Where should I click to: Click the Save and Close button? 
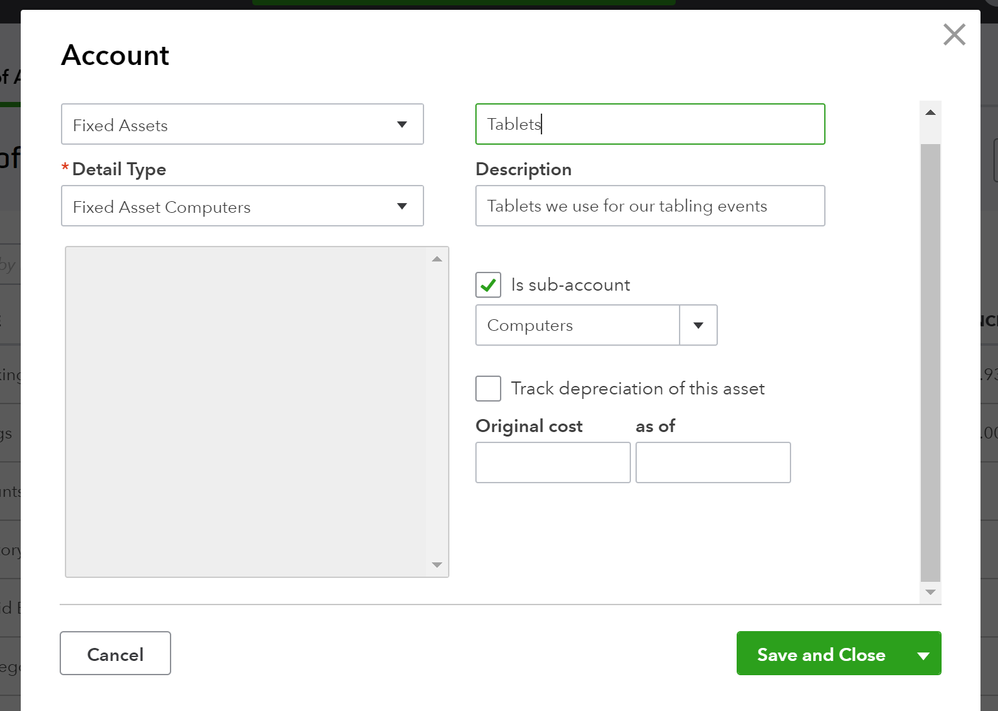(x=821, y=654)
